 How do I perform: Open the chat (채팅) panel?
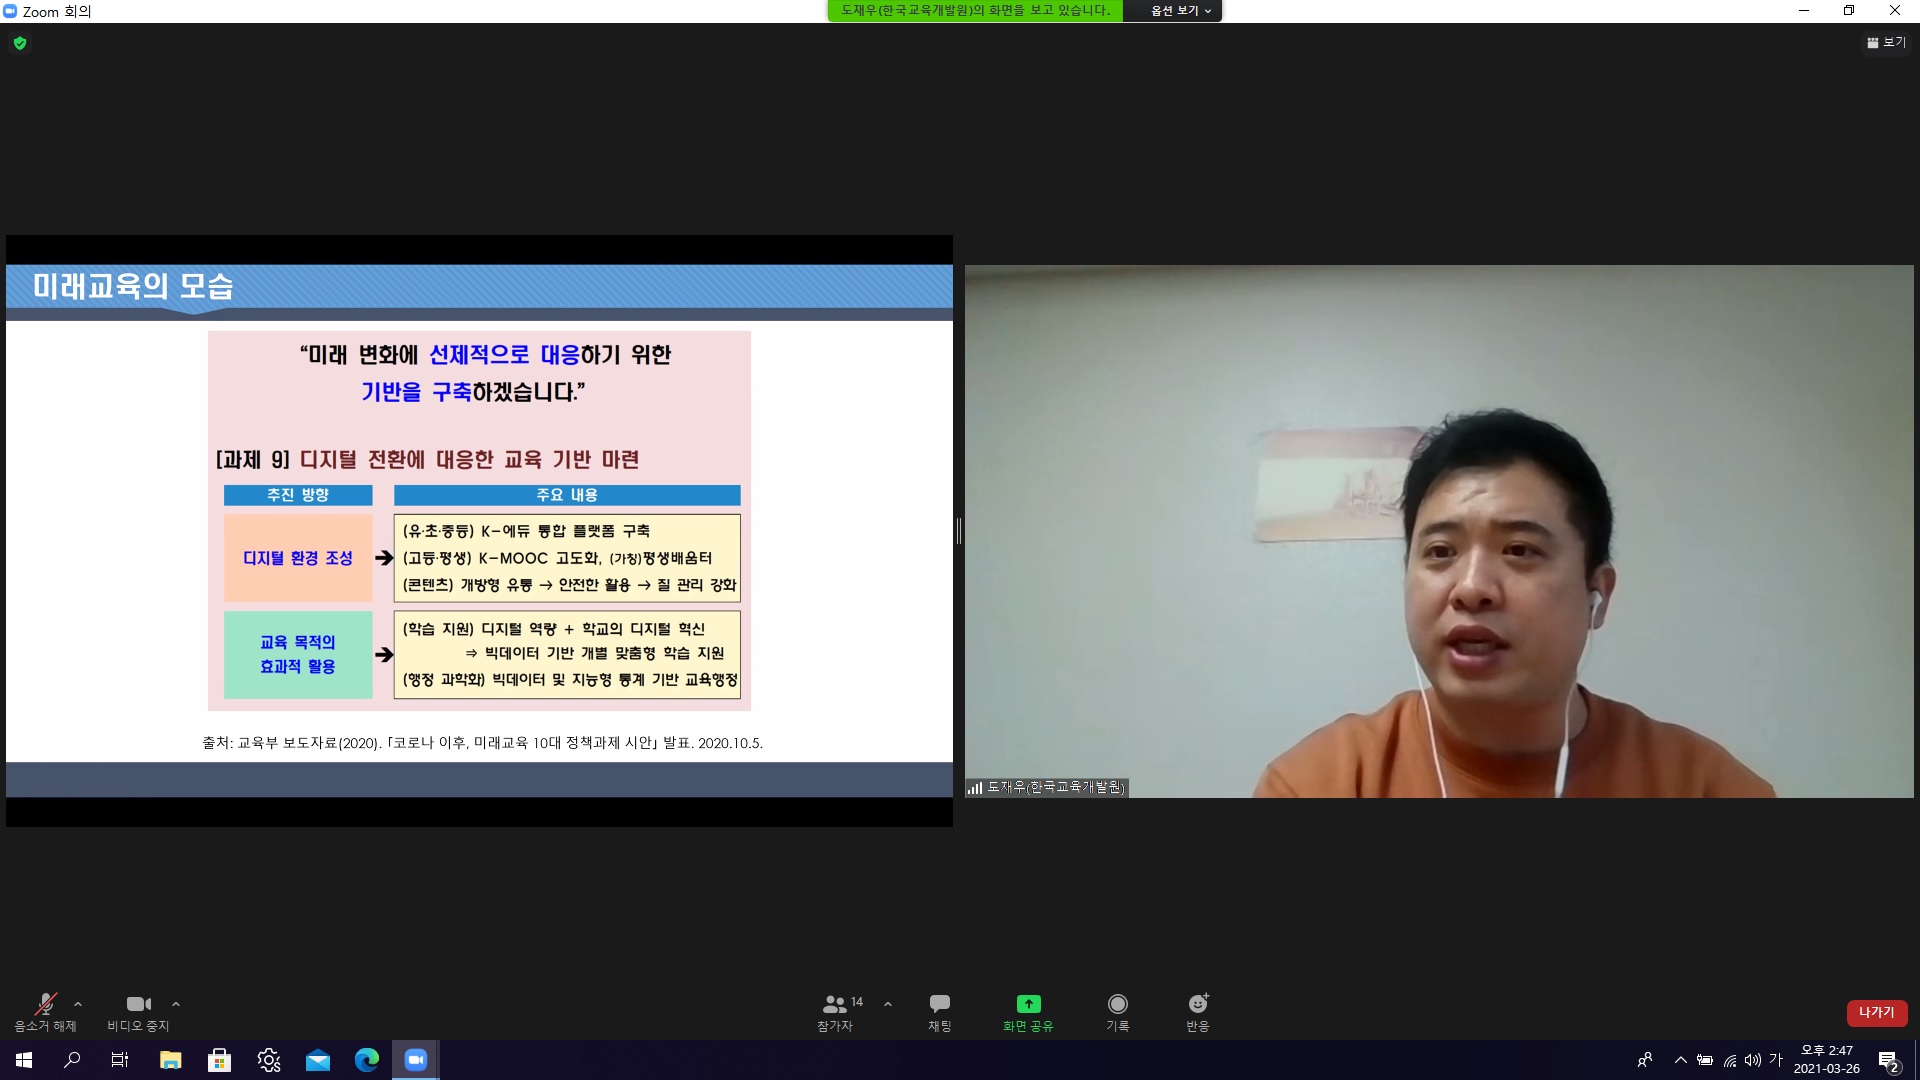pos(939,1011)
